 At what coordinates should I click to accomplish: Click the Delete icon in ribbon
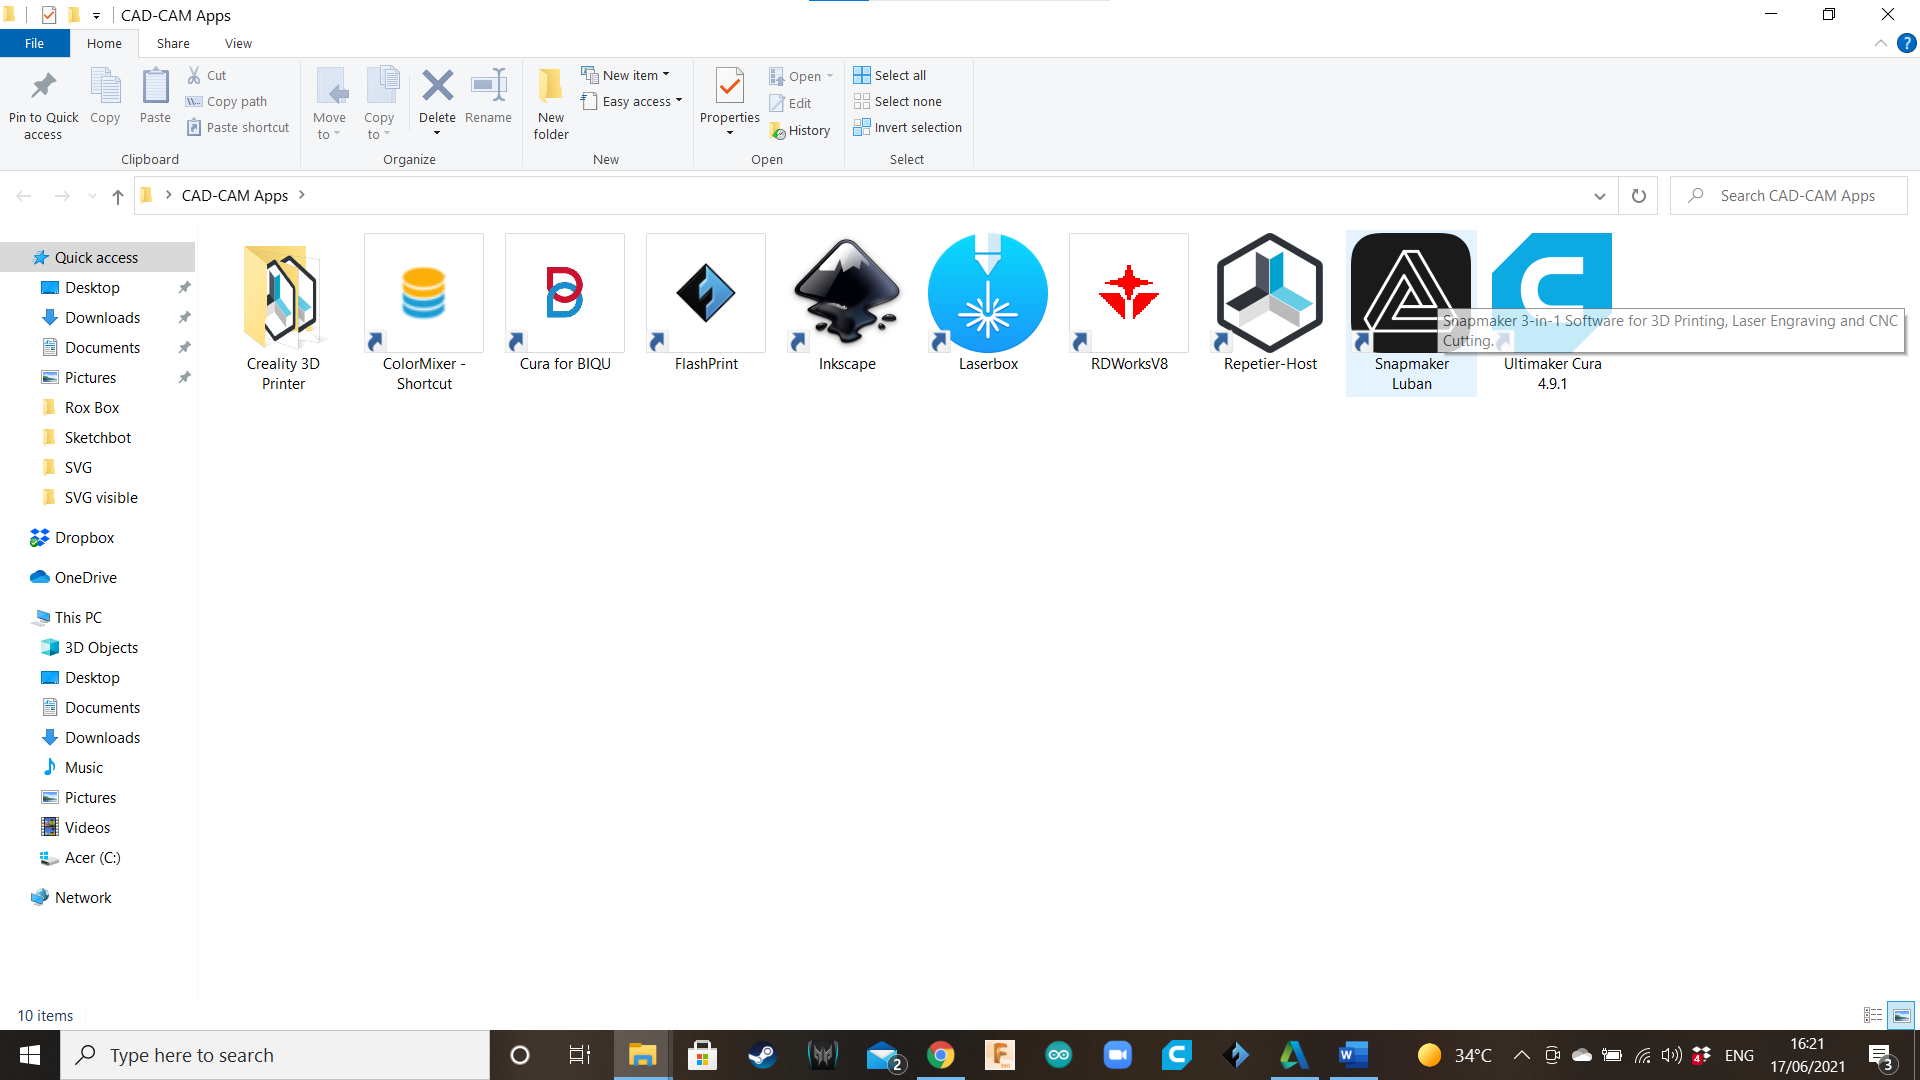(x=437, y=87)
